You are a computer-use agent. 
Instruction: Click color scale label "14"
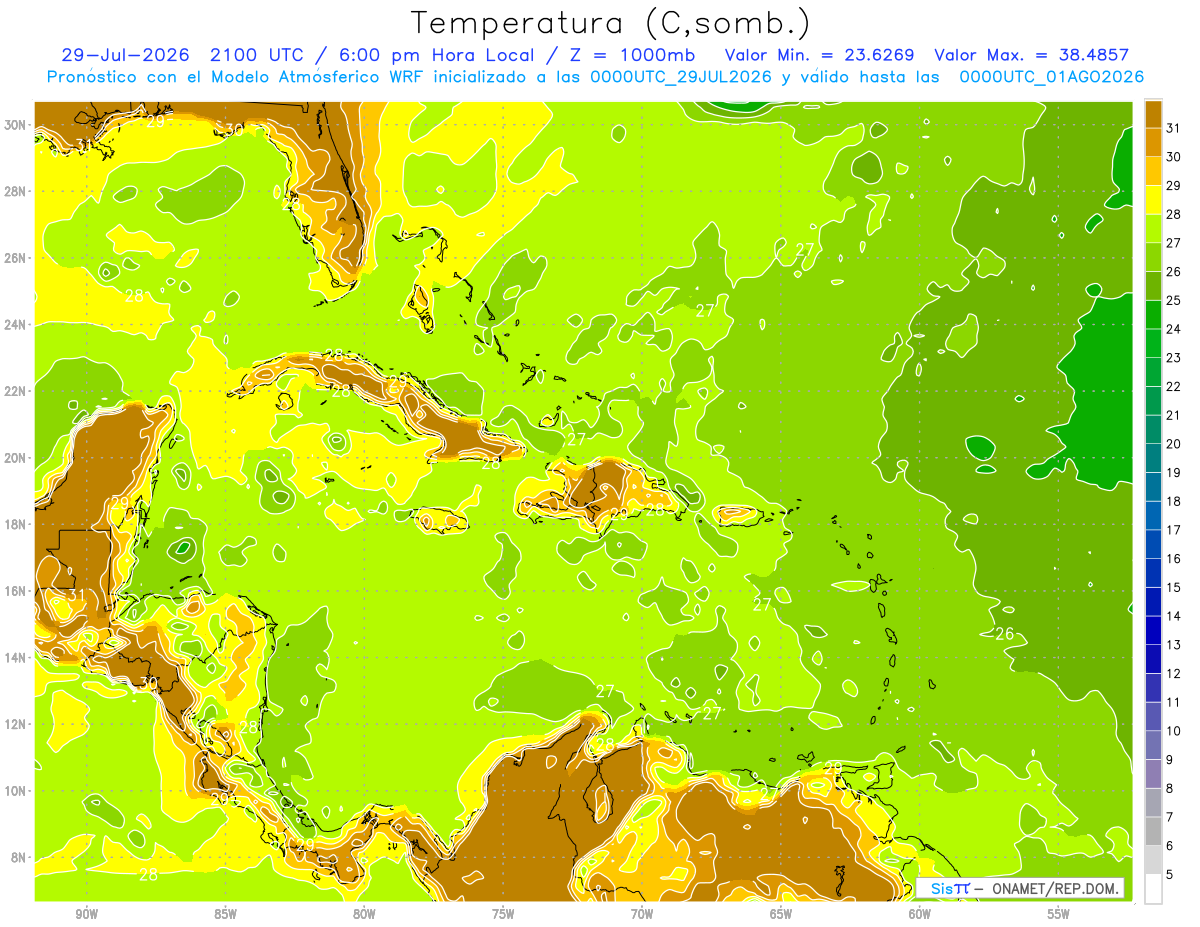[1174, 616]
